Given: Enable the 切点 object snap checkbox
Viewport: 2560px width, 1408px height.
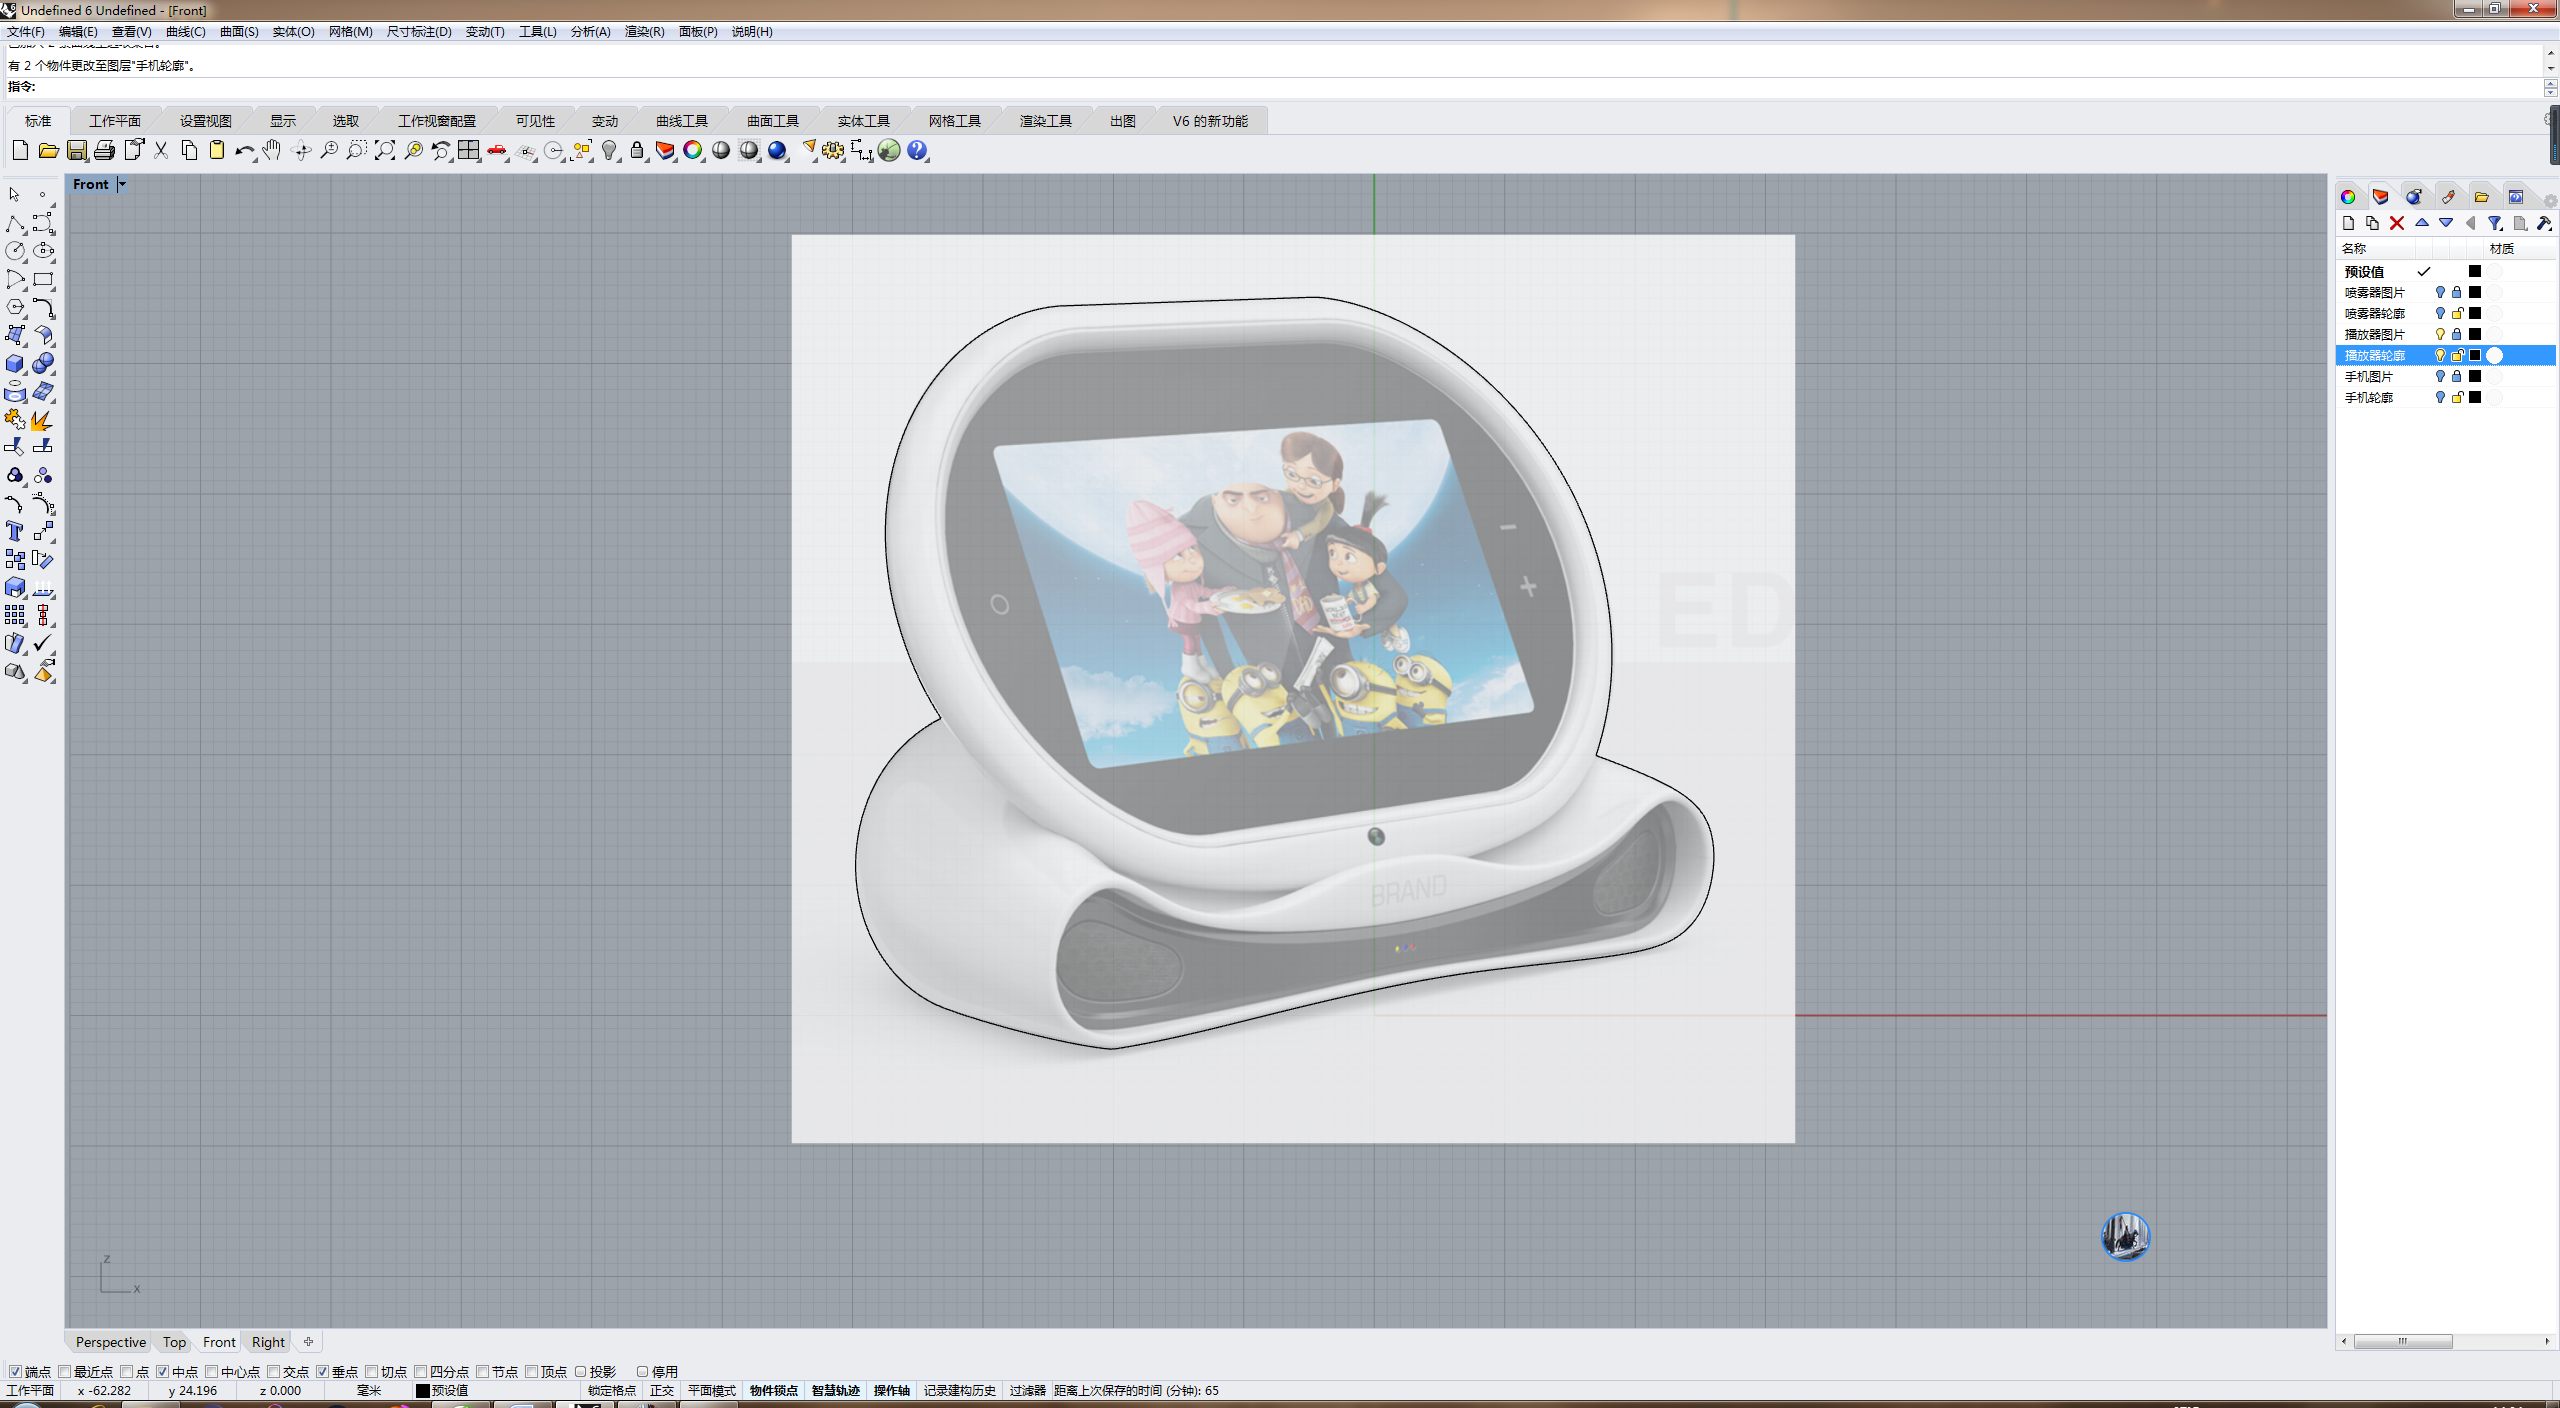Looking at the screenshot, I should click(x=372, y=1372).
